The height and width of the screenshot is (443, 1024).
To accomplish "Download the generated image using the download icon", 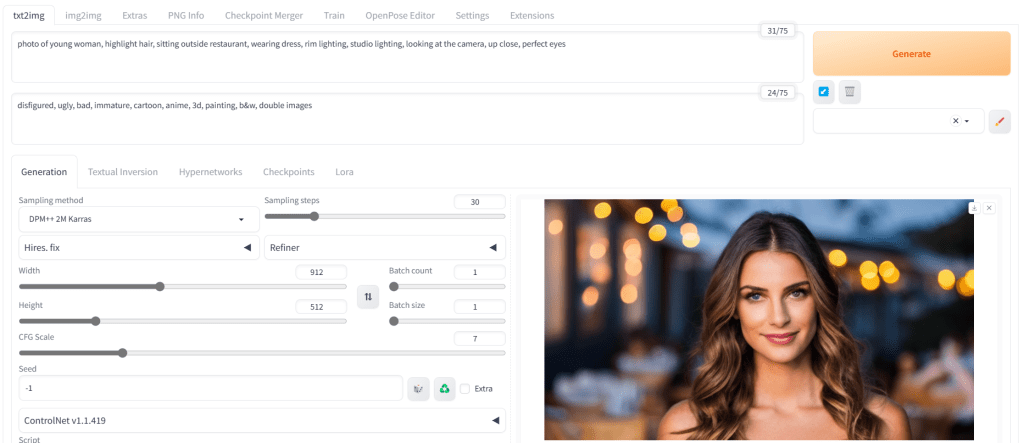I will click(x=973, y=208).
